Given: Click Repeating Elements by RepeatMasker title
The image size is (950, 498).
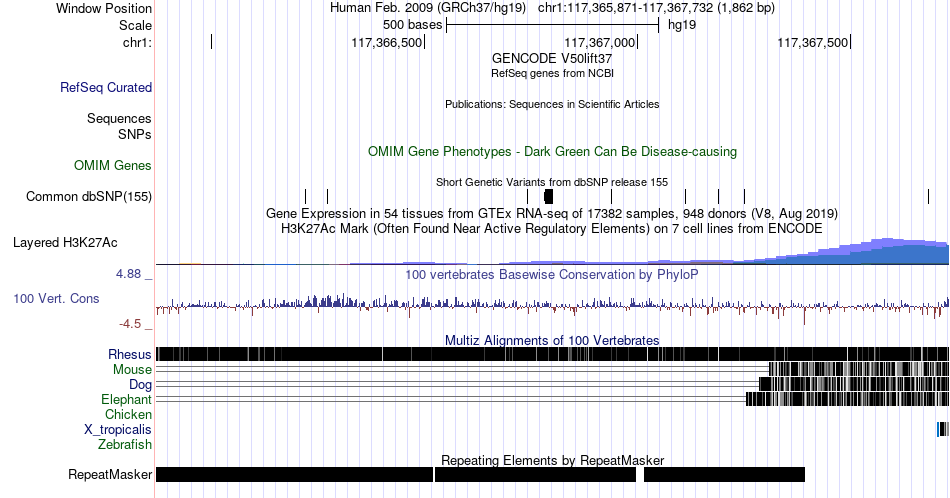Looking at the screenshot, I should [x=552, y=460].
